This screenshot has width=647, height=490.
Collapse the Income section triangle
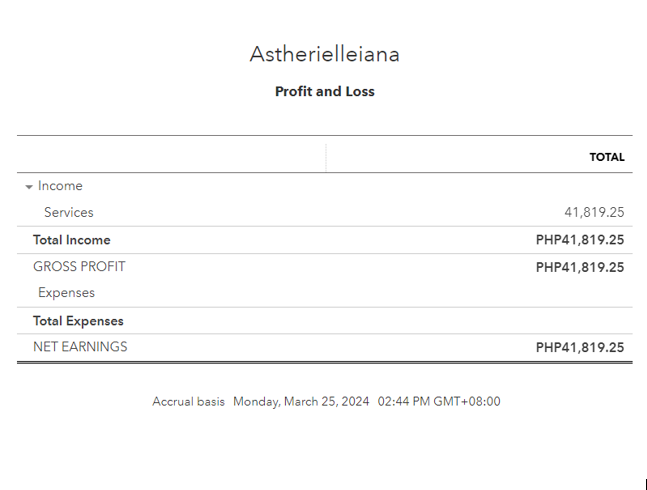[x=29, y=187]
